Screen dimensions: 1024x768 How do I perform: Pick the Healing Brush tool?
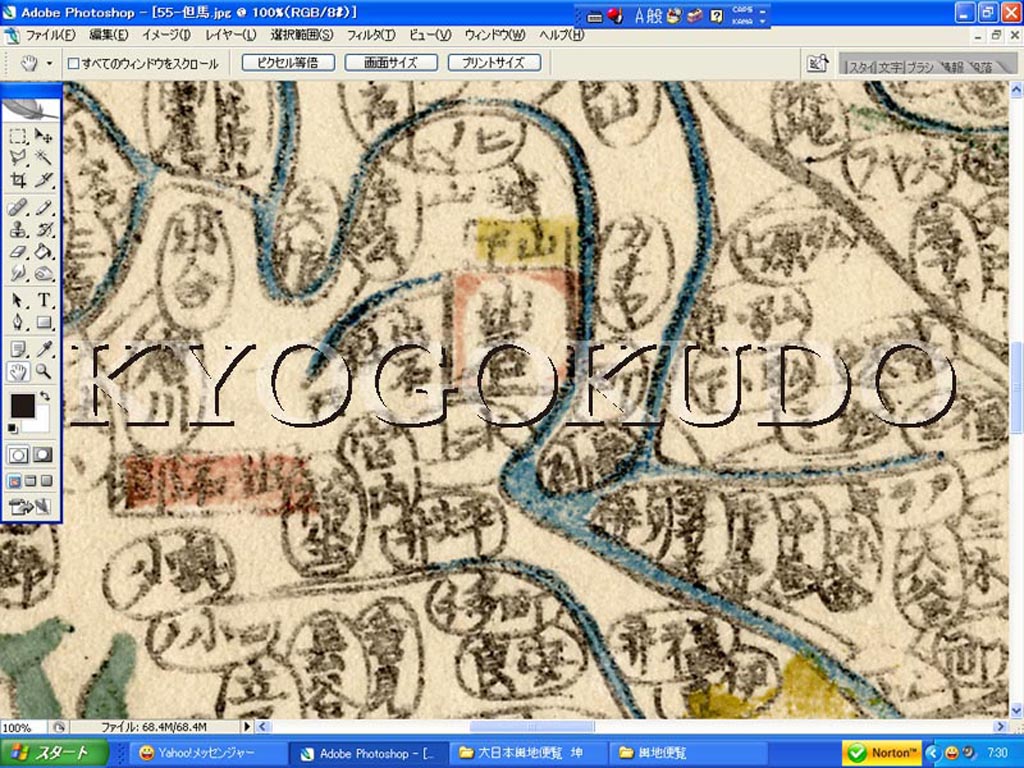coord(18,208)
